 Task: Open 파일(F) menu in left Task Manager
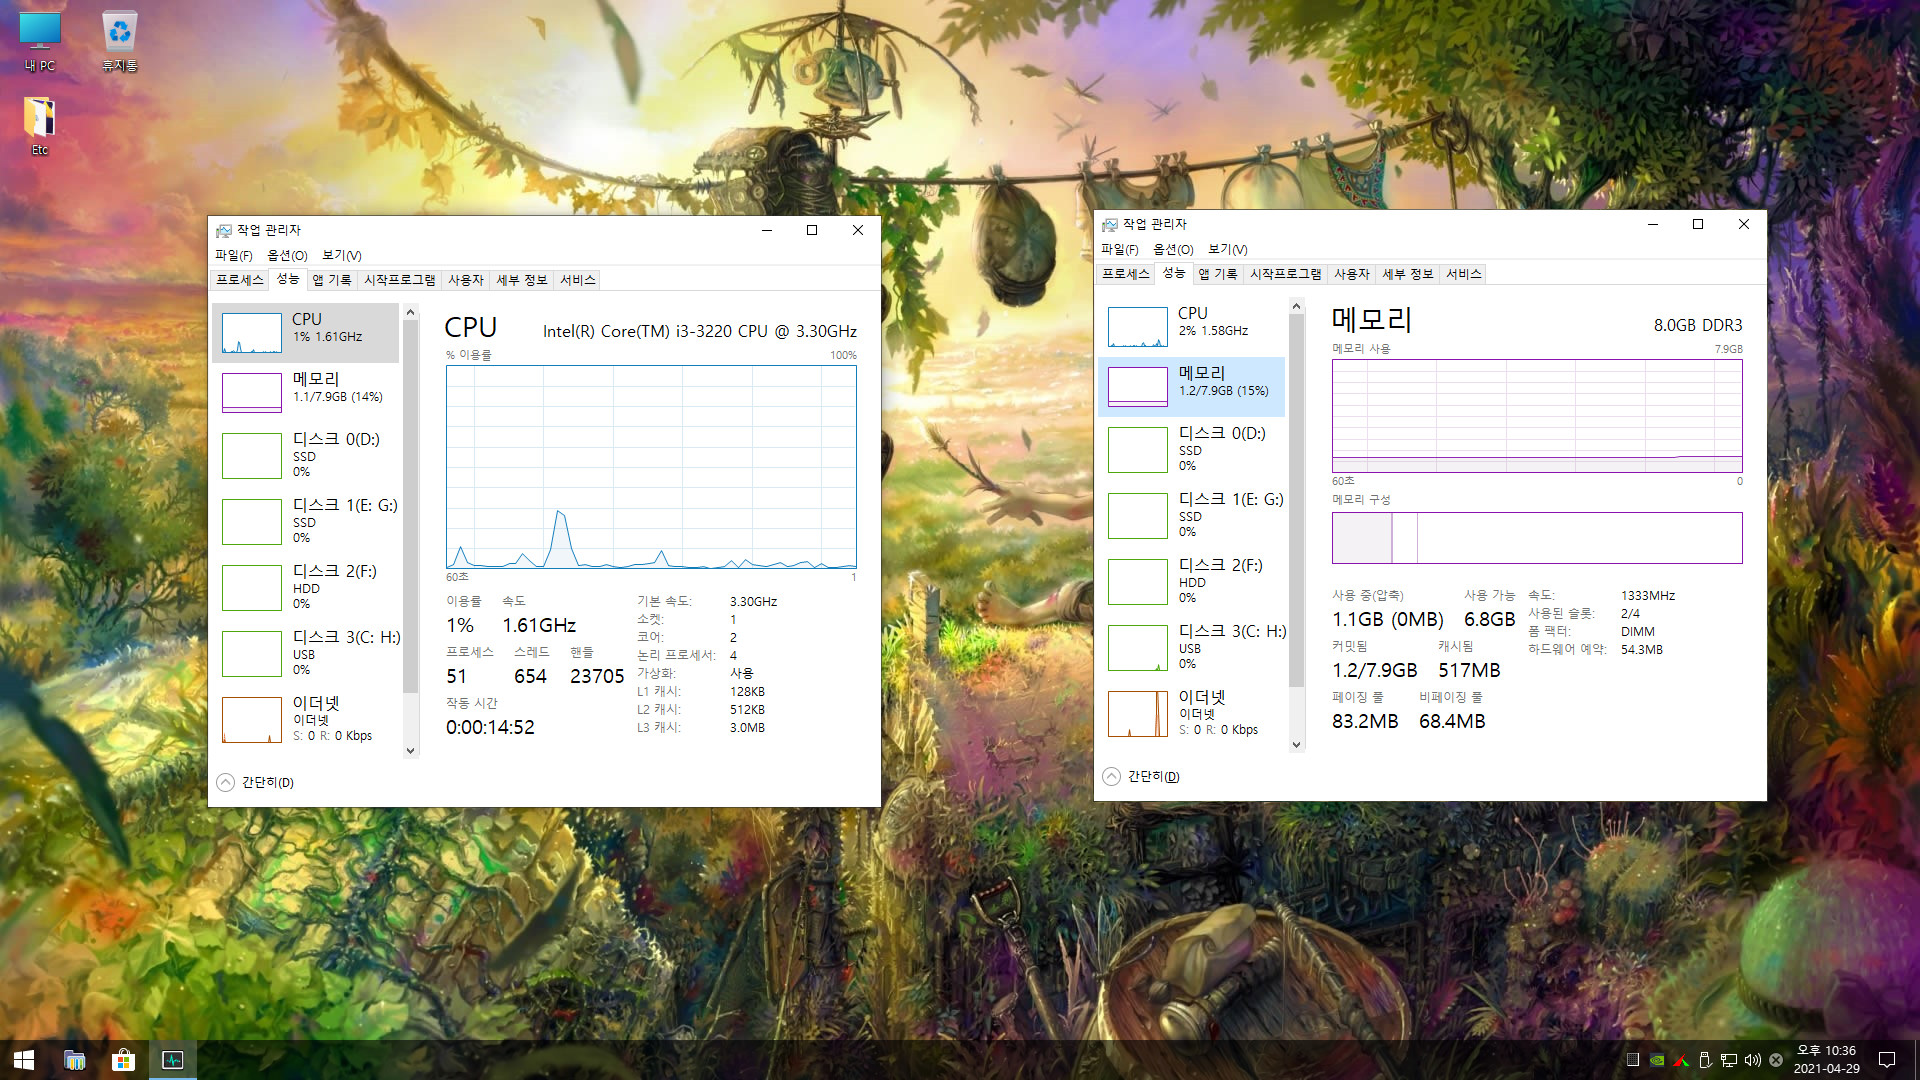(234, 255)
